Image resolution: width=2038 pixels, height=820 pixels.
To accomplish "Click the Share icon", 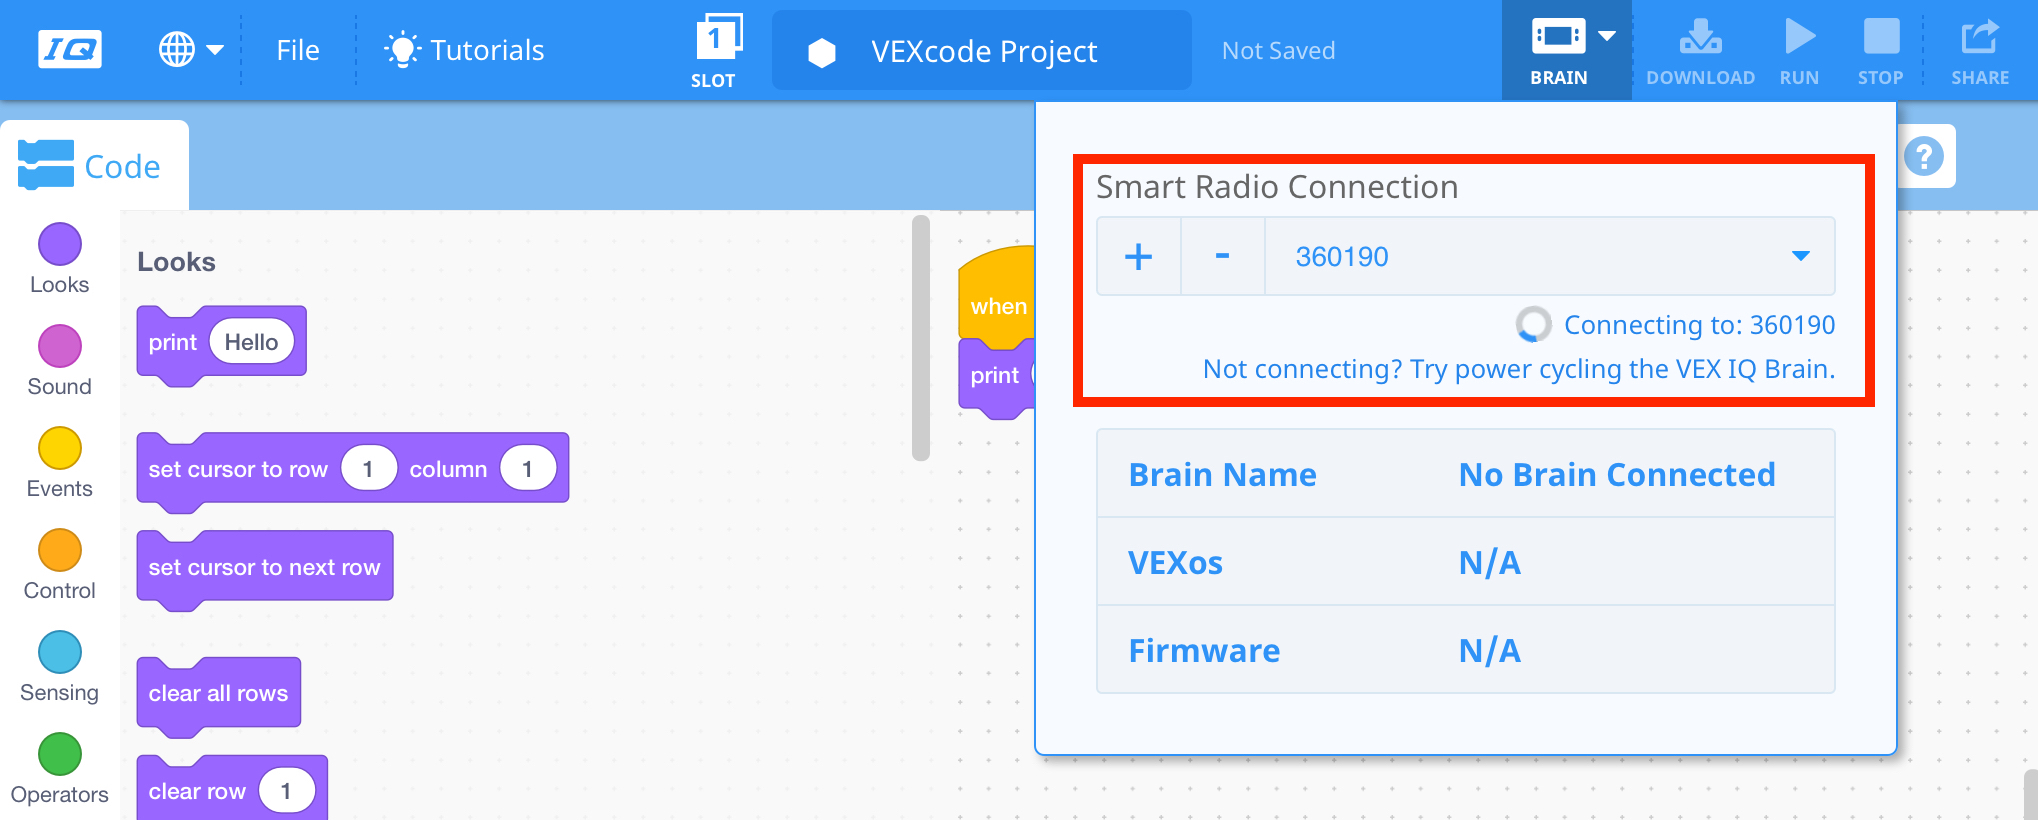I will pos(1979,50).
